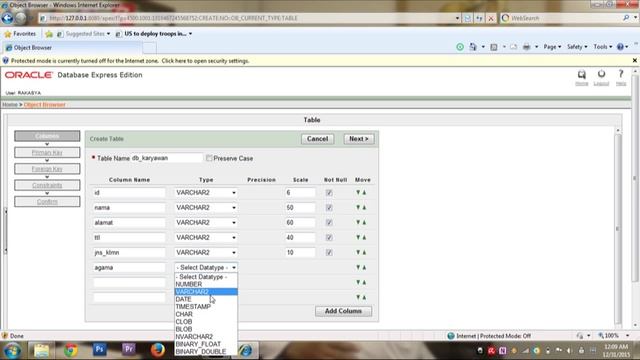Click the Home breadcrumb link

coord(10,105)
